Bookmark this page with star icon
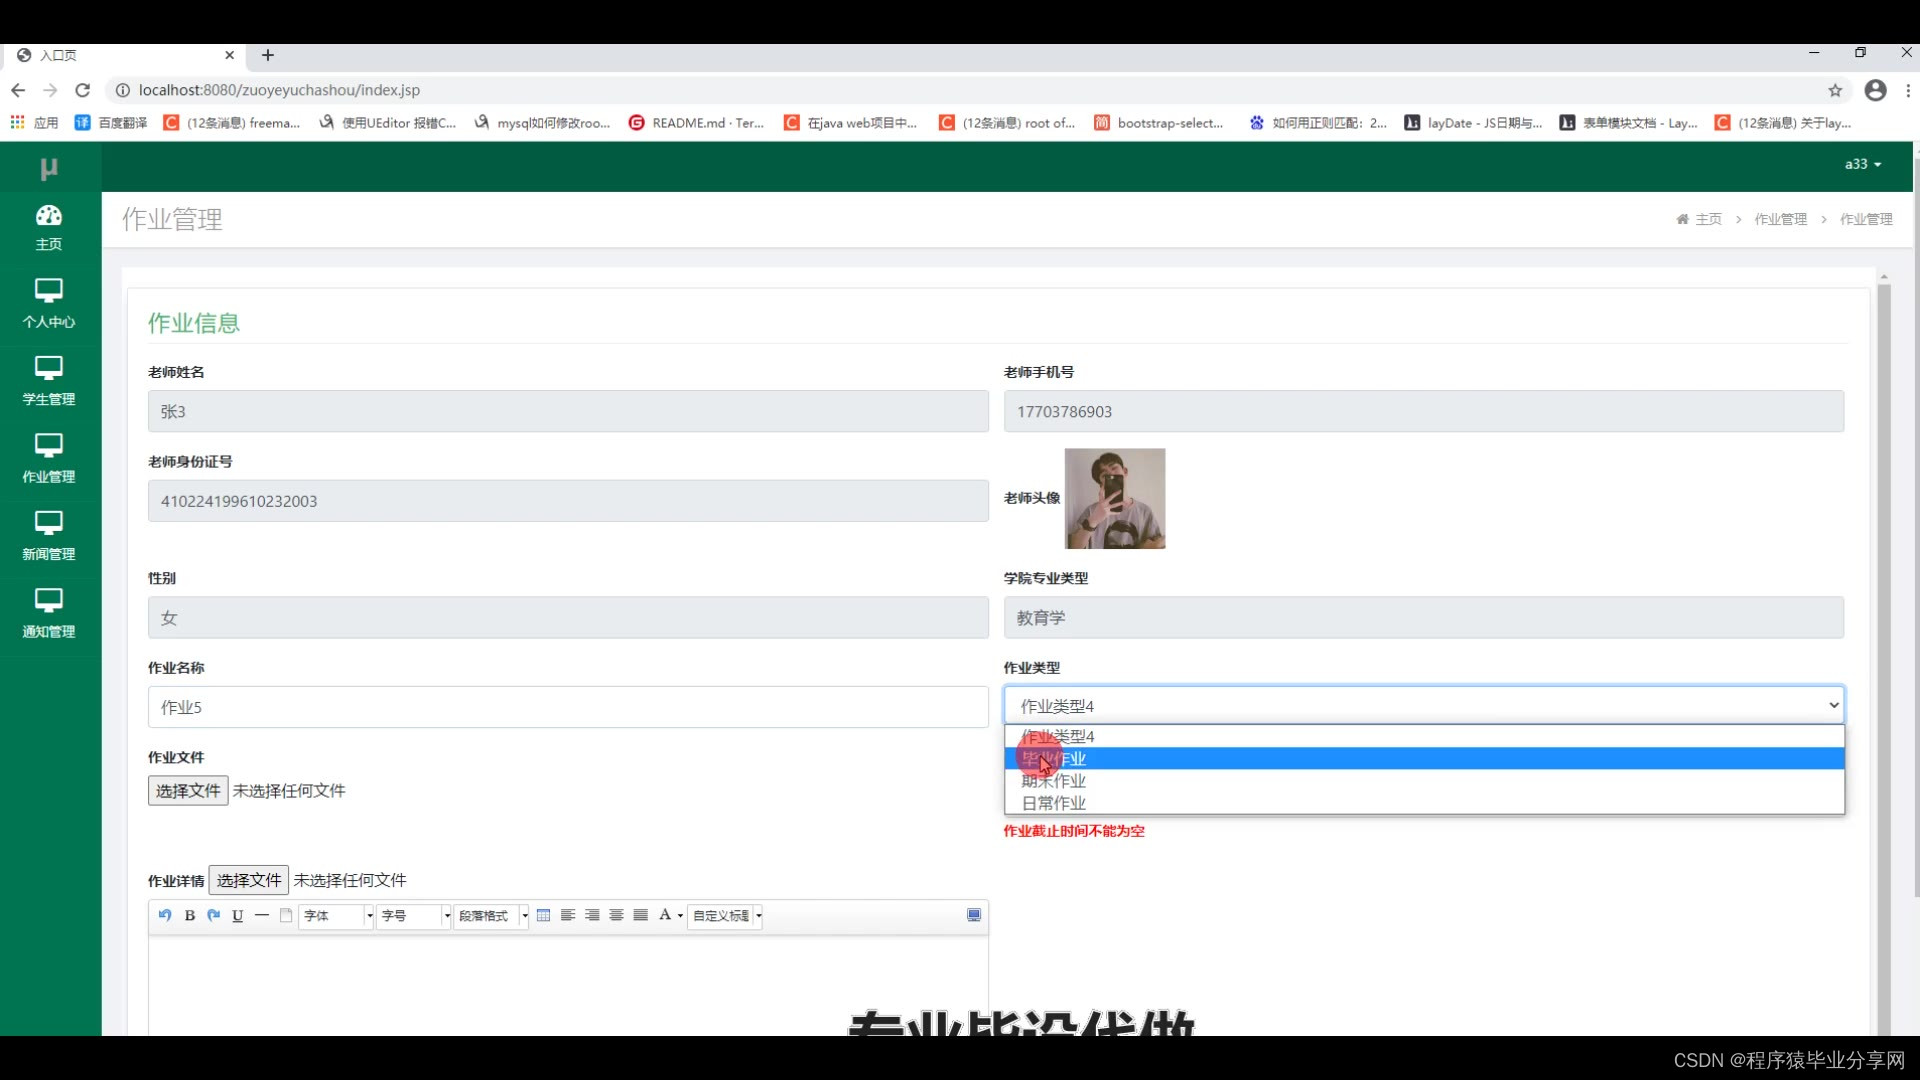 point(1835,90)
